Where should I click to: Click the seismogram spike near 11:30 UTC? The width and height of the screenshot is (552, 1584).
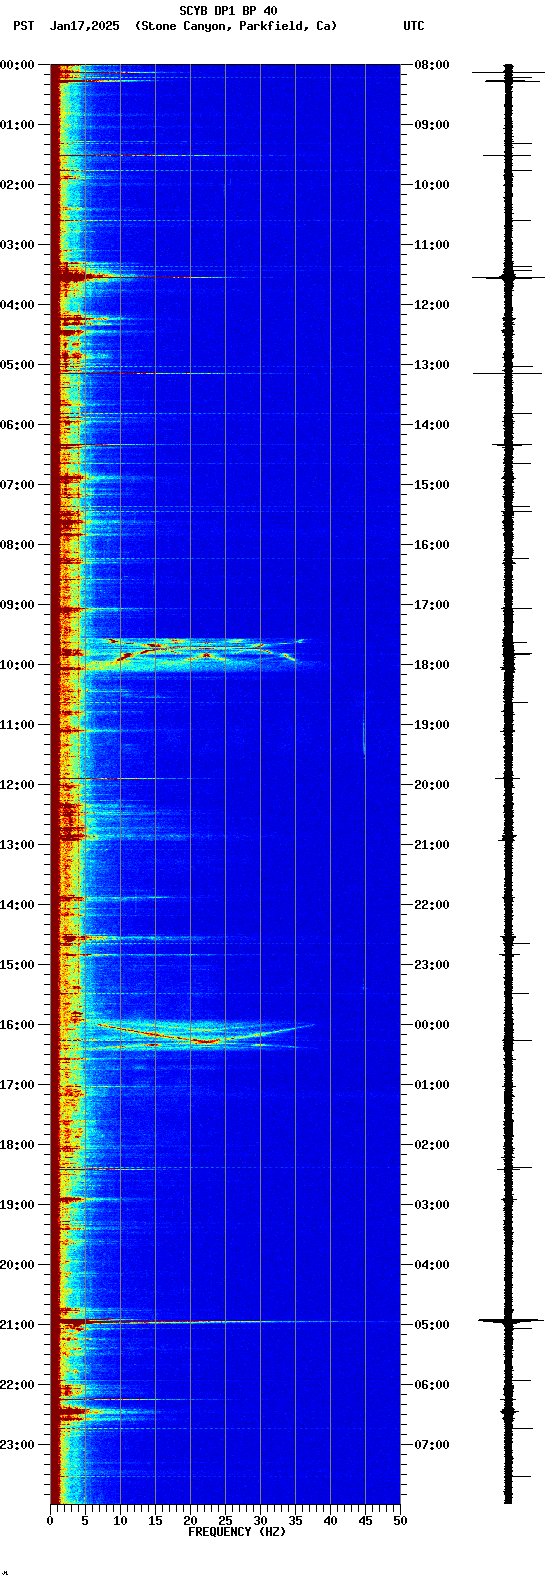pos(509,277)
